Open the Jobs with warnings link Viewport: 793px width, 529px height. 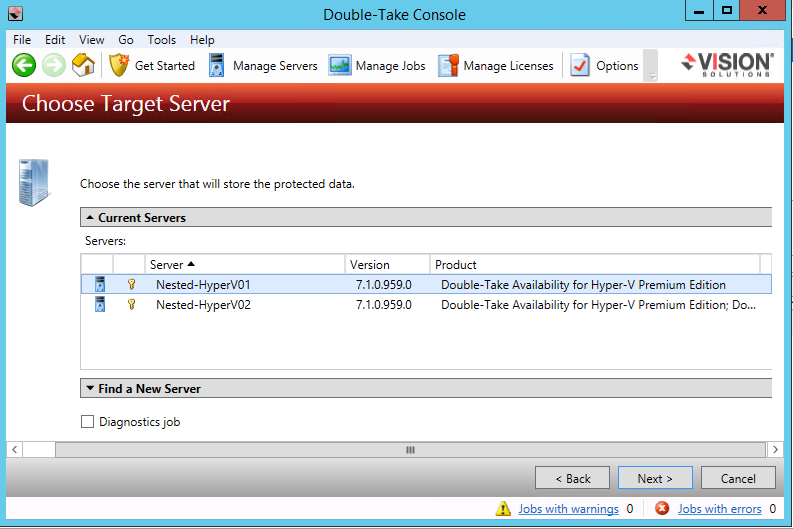pos(568,509)
